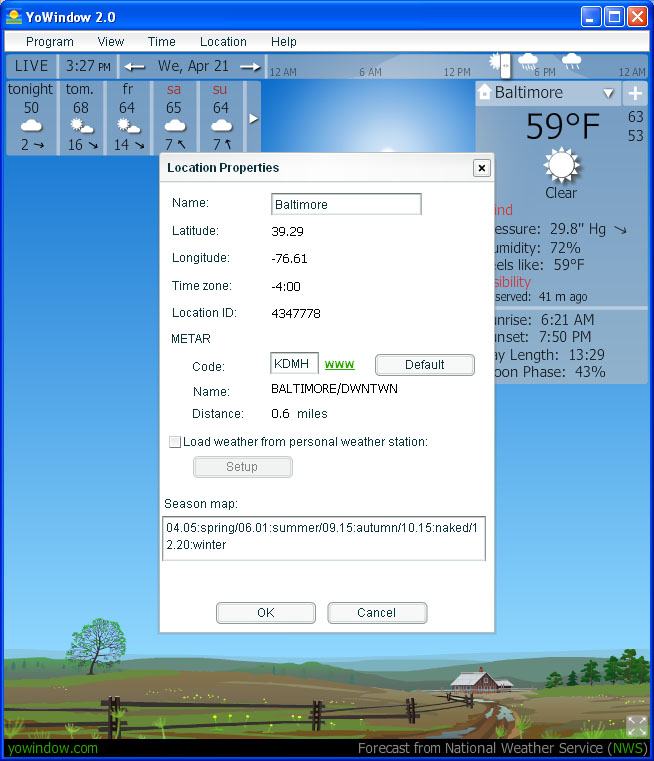The width and height of the screenshot is (654, 761).
Task: Open the View menu
Action: coord(111,42)
